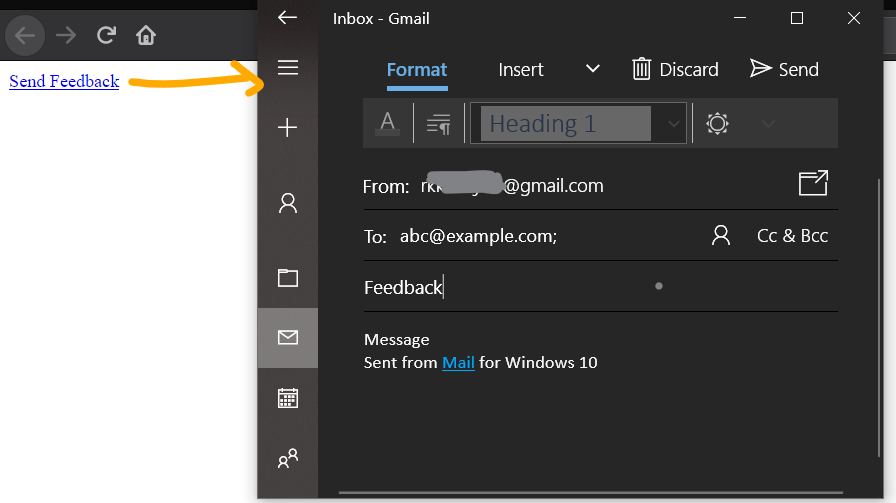Screen dimensions: 896x503
Task: Open the Accounts person icon in sidebar
Action: (x=288, y=204)
